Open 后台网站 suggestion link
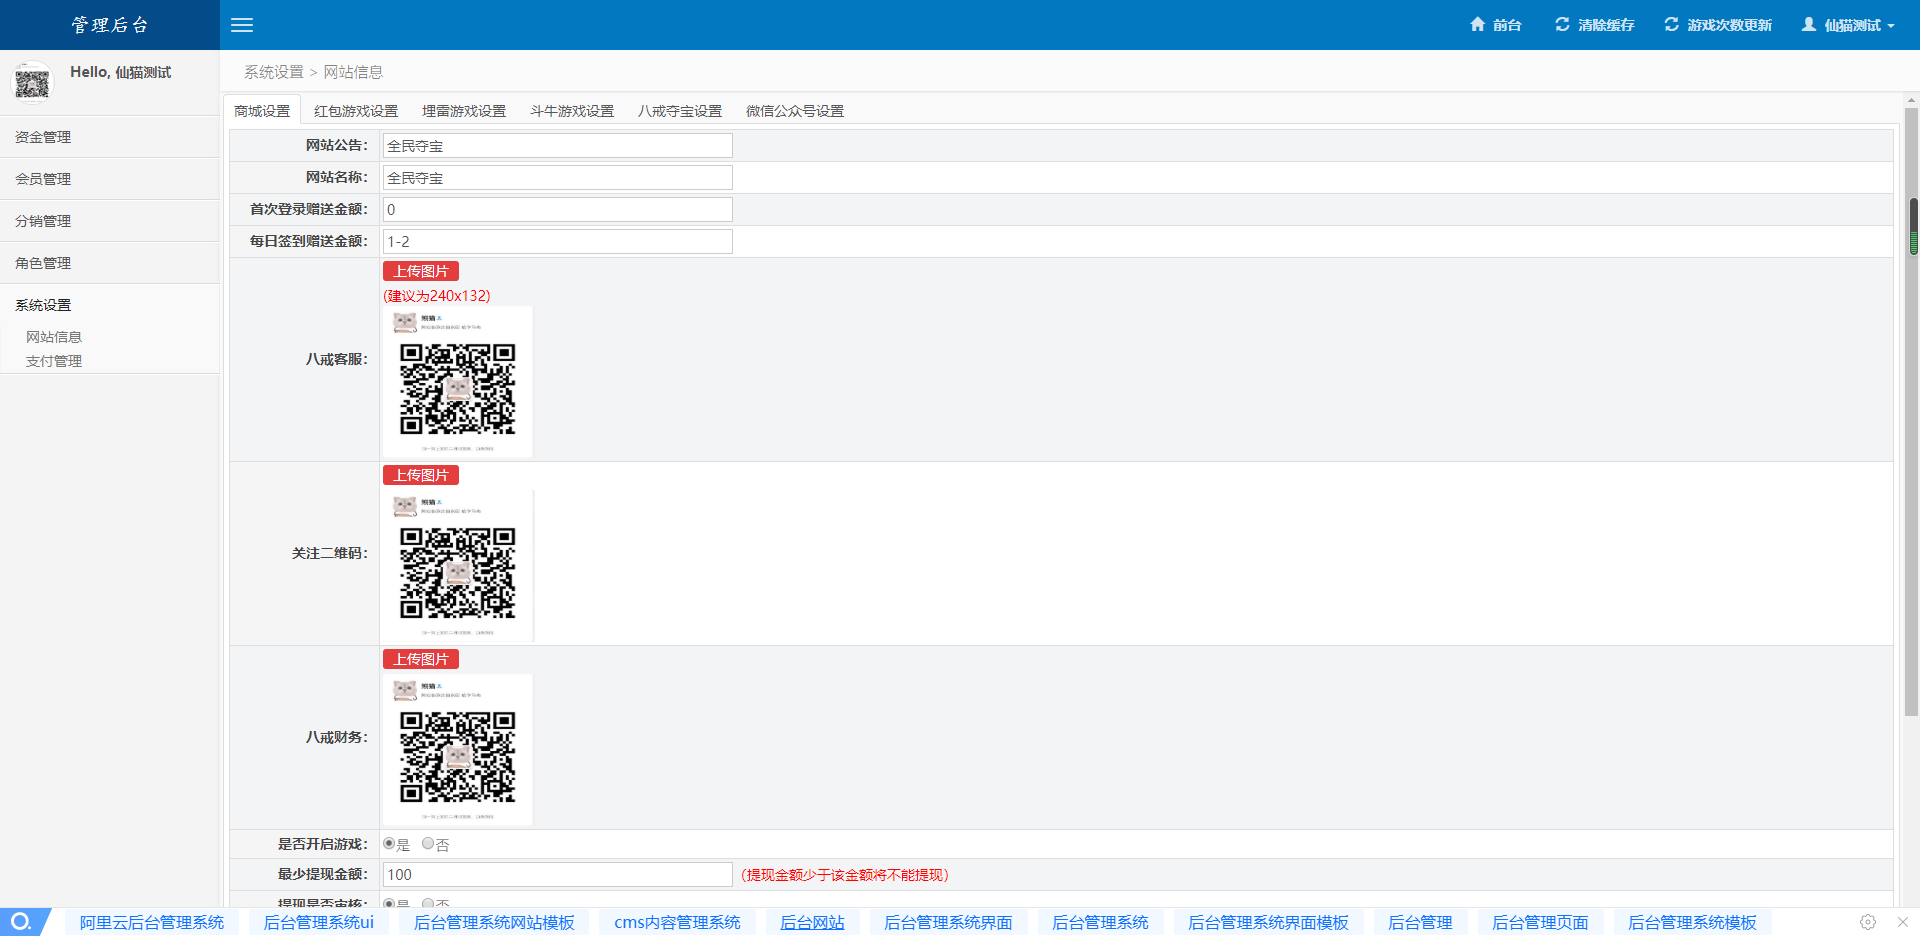Viewport: 1920px width, 936px height. tap(812, 922)
